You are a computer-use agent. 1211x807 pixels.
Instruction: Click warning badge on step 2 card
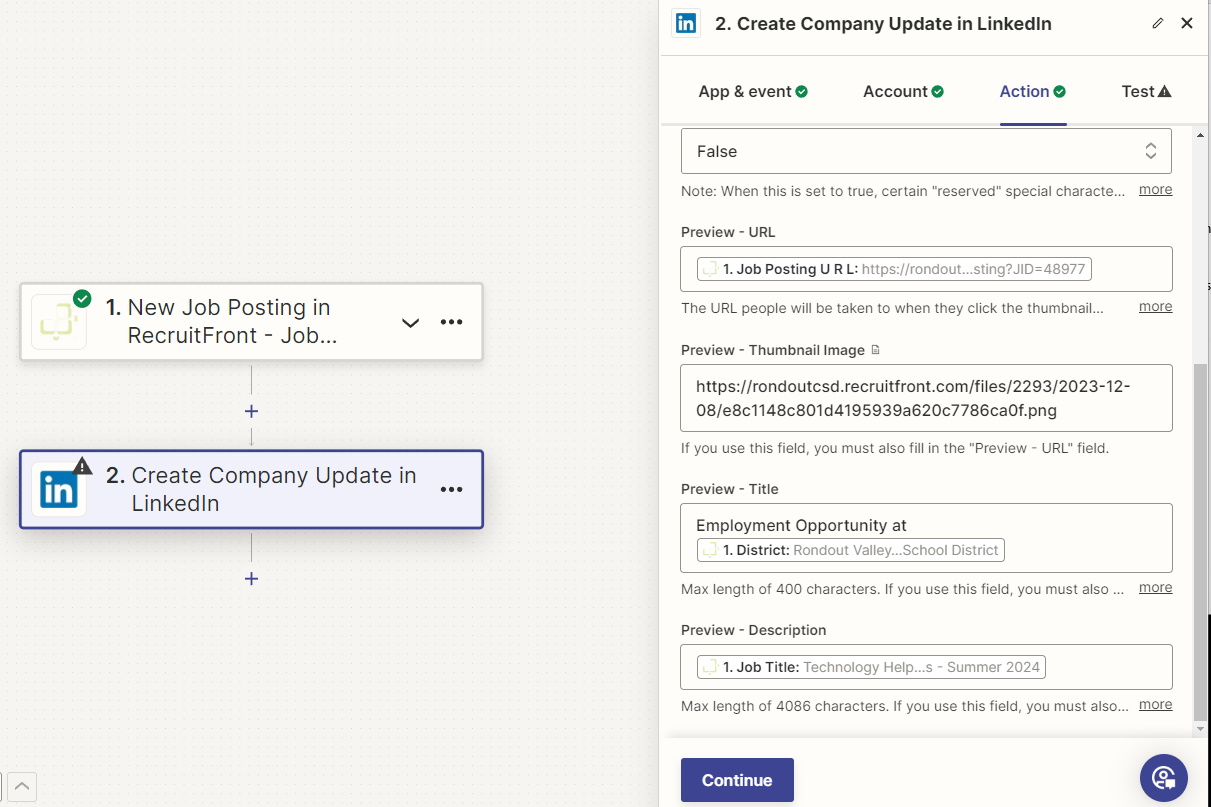pyautogui.click(x=82, y=466)
